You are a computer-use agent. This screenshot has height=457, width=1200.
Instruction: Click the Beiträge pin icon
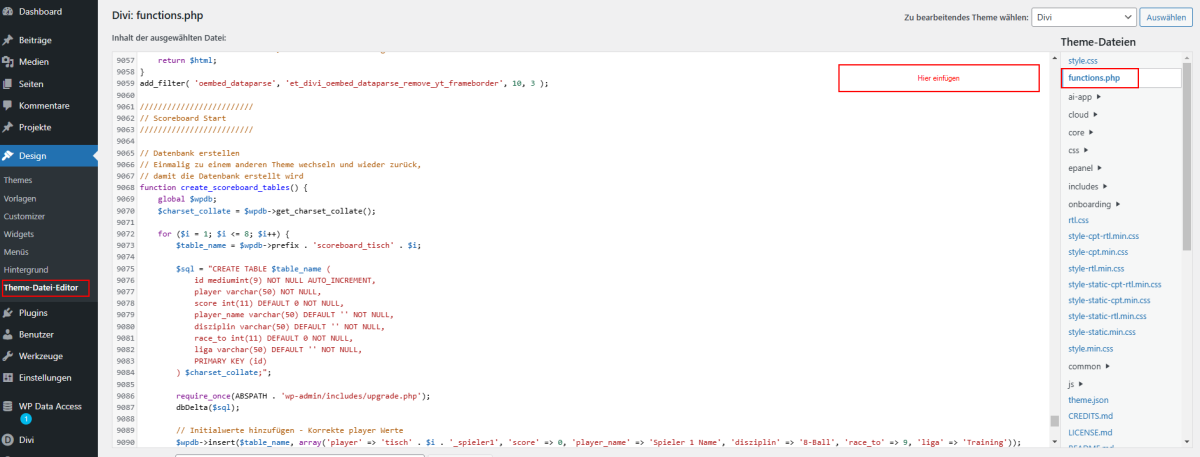tap(8, 40)
